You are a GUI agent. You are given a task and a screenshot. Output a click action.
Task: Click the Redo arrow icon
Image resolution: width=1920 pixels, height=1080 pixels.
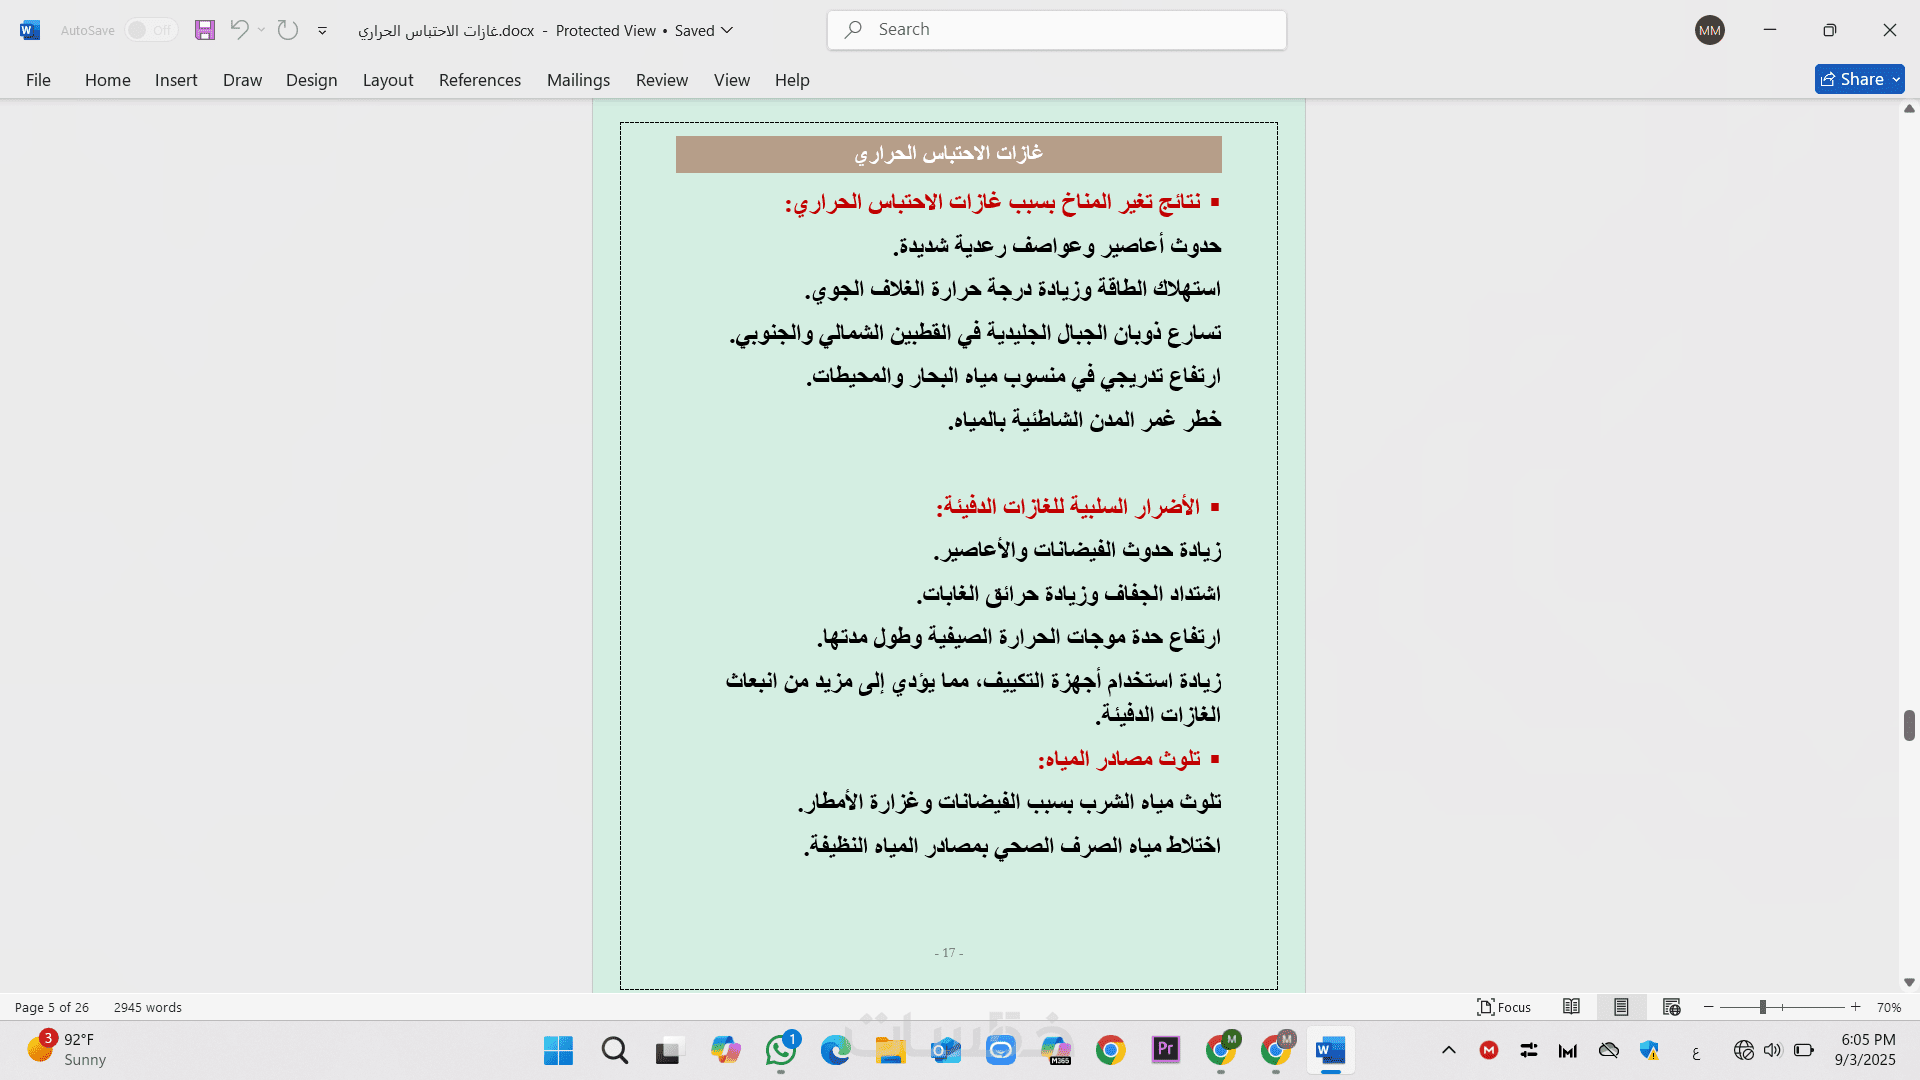tap(288, 30)
